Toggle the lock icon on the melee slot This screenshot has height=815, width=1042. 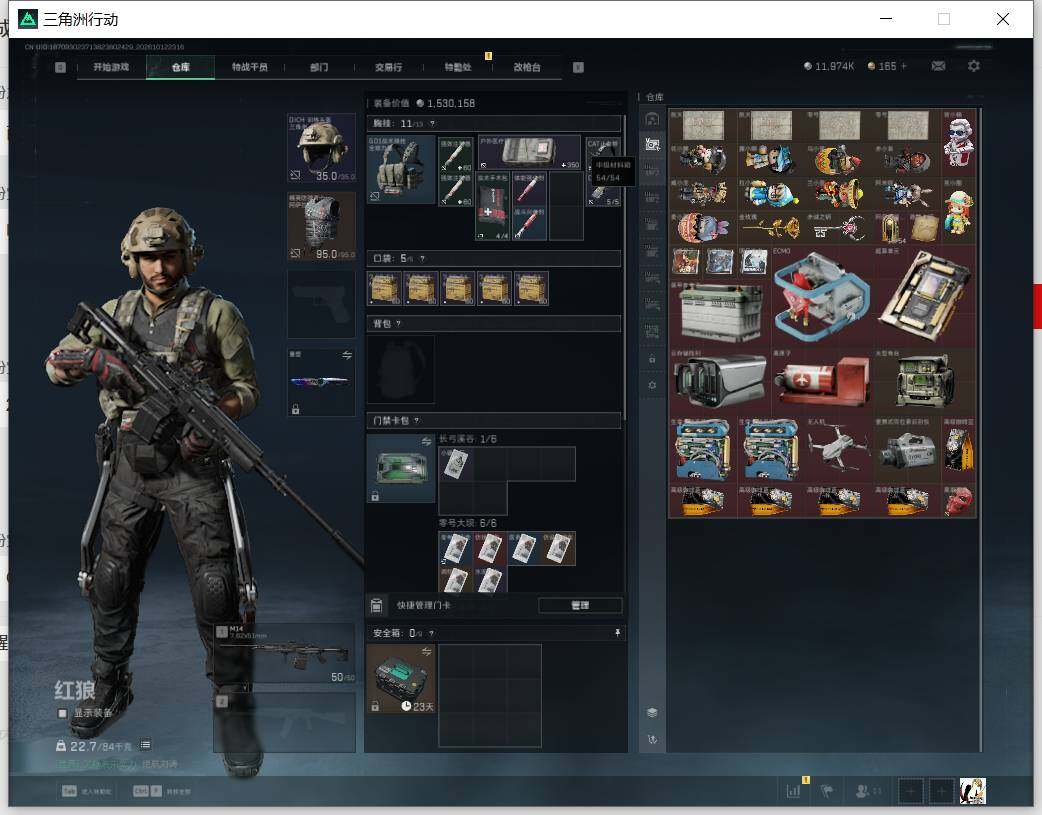(x=295, y=409)
